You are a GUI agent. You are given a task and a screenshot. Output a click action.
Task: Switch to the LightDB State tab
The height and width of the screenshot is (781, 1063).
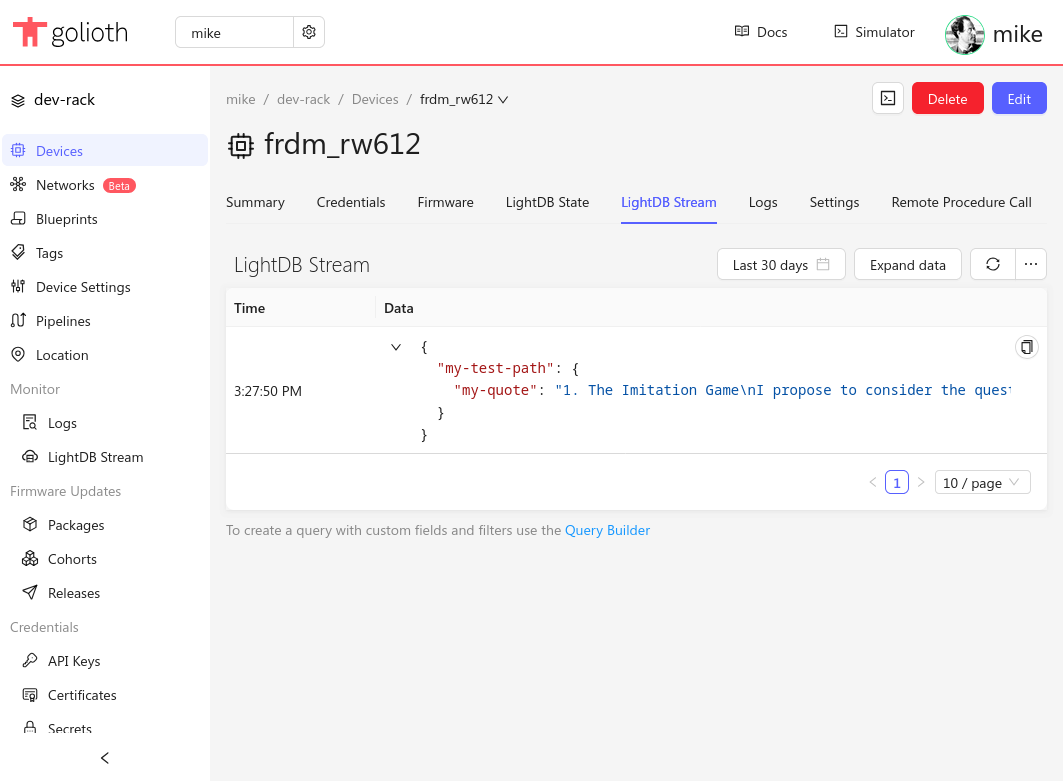coord(547,202)
